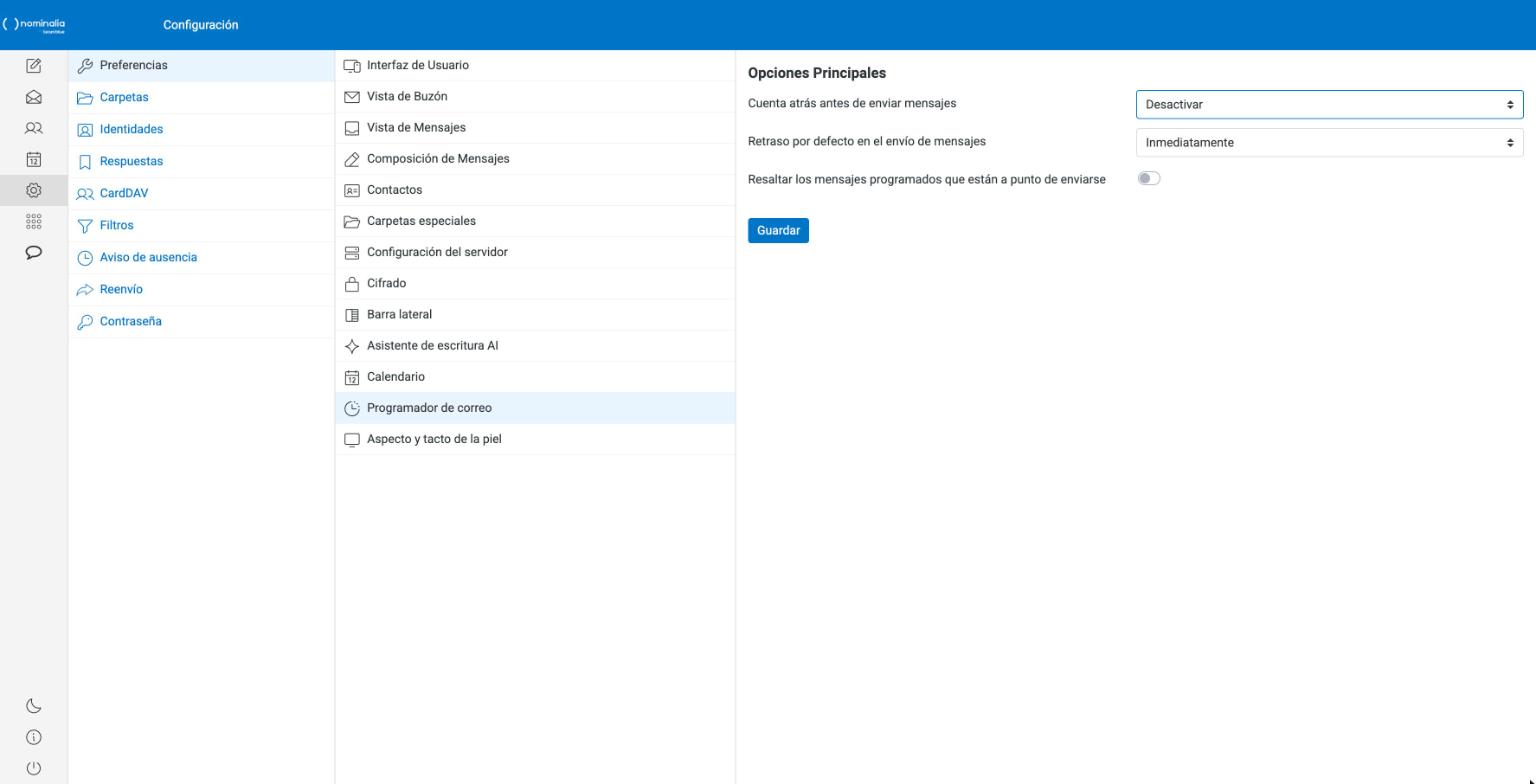The image size is (1536, 784).
Task: Open Reenvío settings section
Action: tap(201, 289)
